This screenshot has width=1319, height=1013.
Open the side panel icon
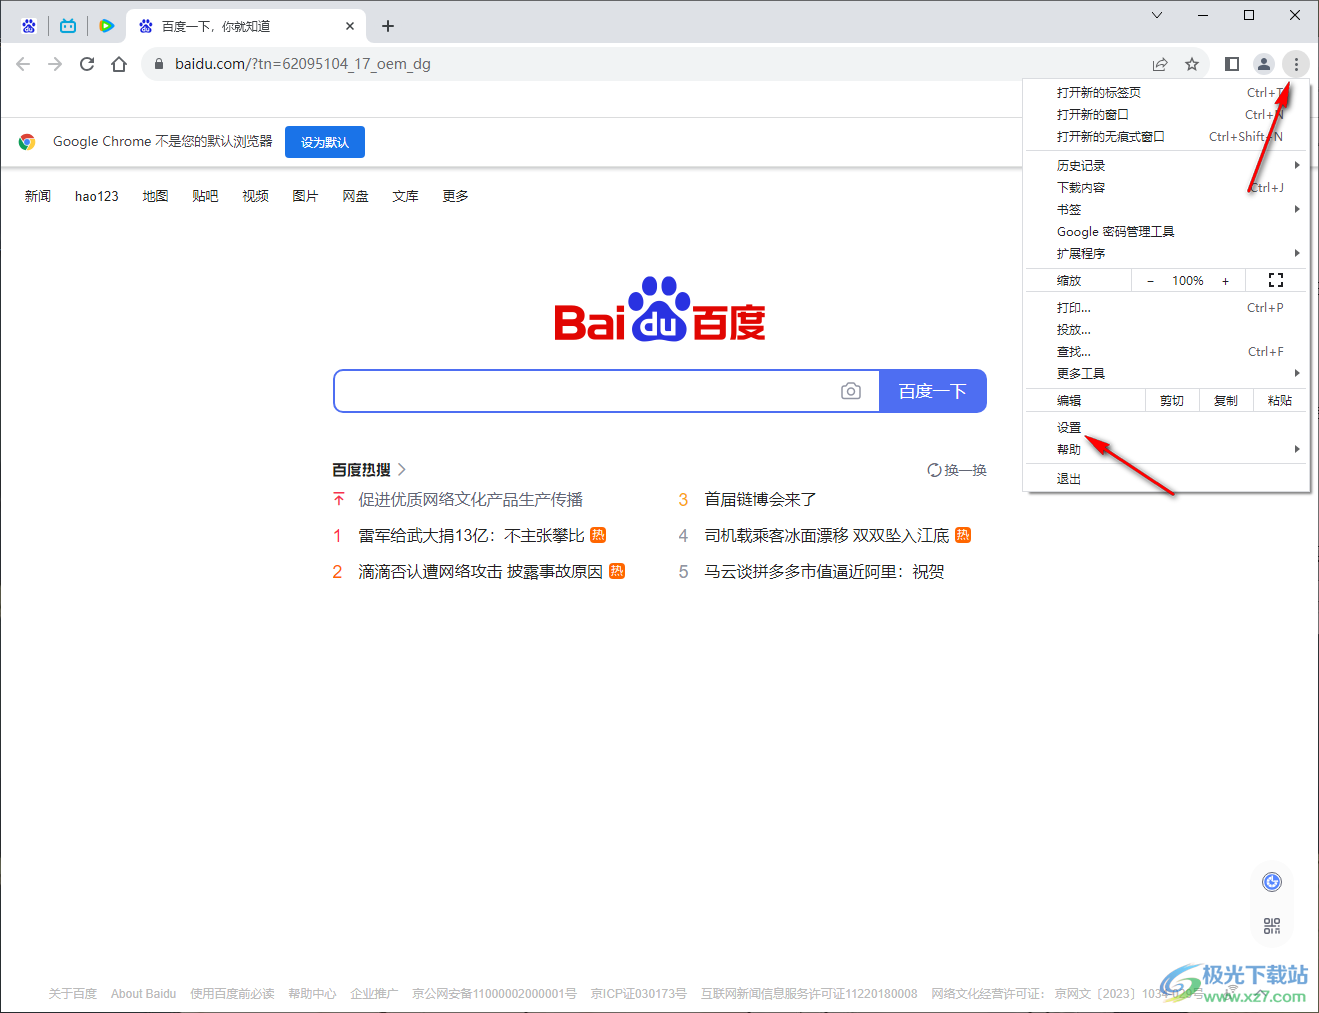click(1232, 64)
